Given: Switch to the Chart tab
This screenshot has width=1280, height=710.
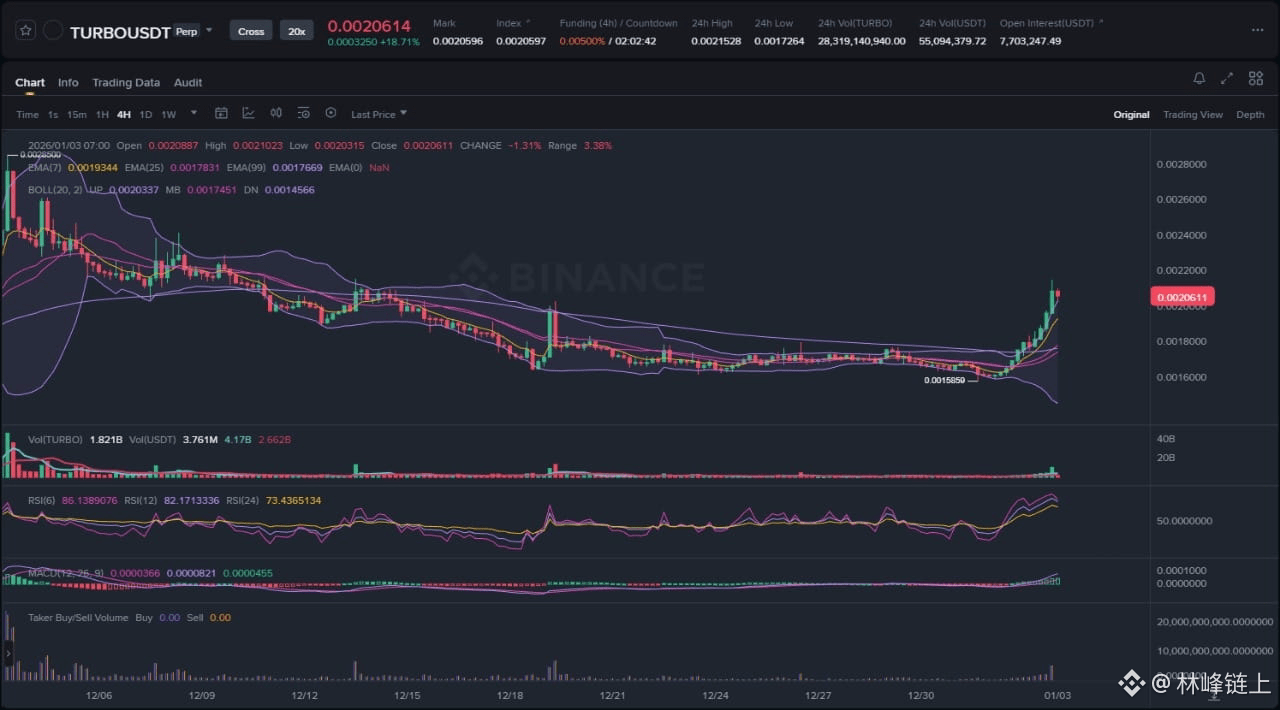Looking at the screenshot, I should pyautogui.click(x=30, y=82).
